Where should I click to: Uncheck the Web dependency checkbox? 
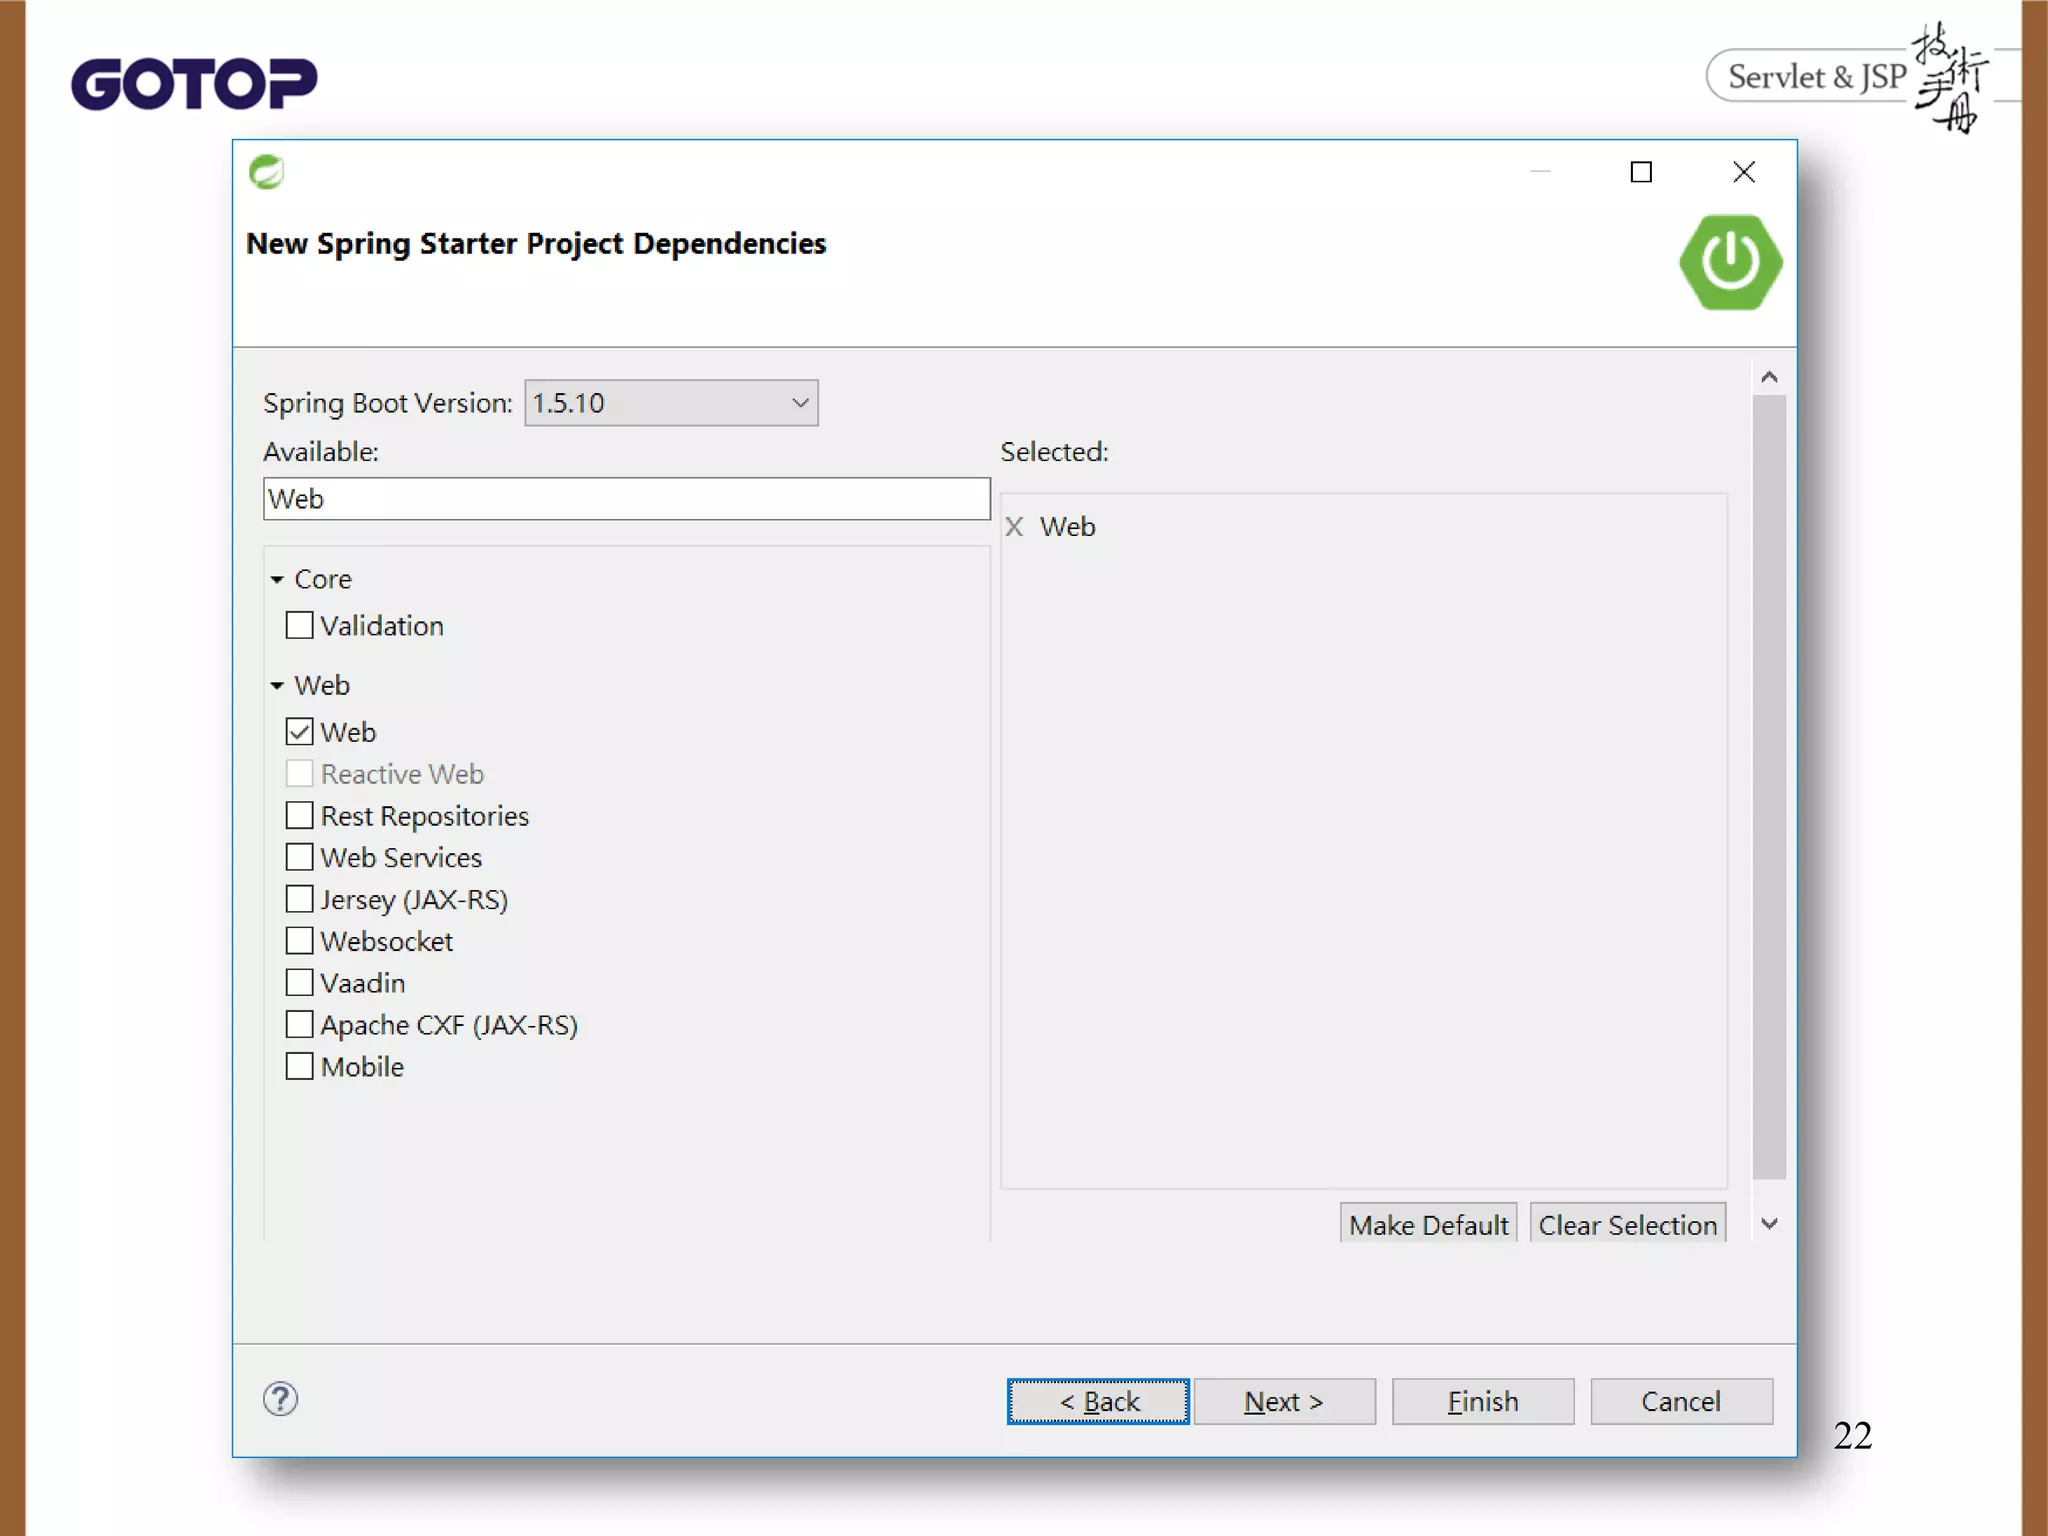[x=299, y=732]
